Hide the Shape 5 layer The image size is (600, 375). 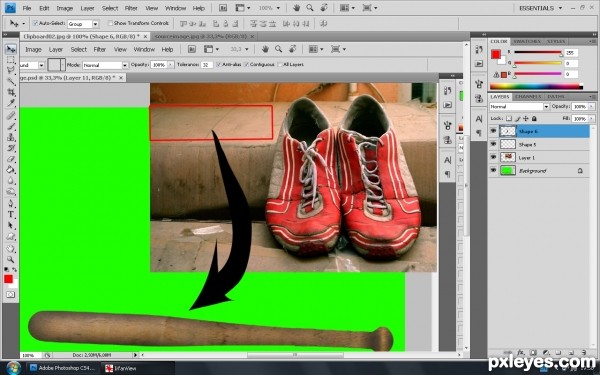click(x=493, y=144)
